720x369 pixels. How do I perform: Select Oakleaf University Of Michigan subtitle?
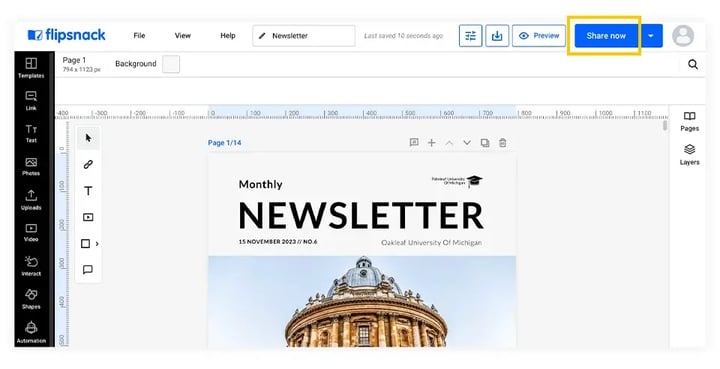pos(431,243)
